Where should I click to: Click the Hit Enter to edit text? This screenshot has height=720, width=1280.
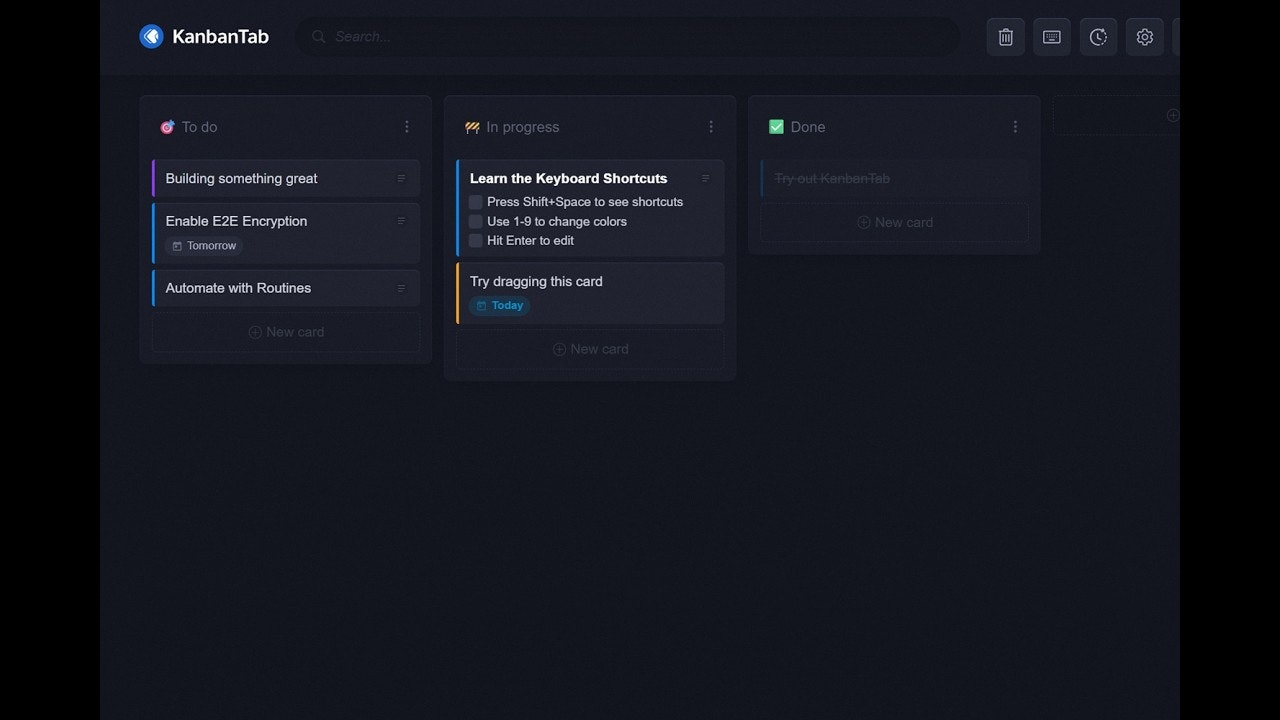tap(530, 240)
